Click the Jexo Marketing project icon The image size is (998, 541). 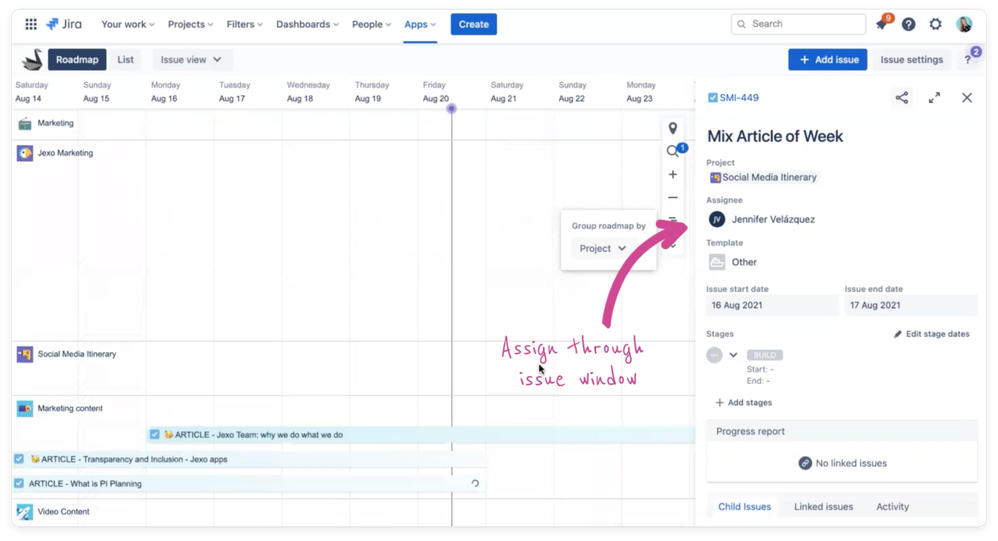click(x=25, y=153)
